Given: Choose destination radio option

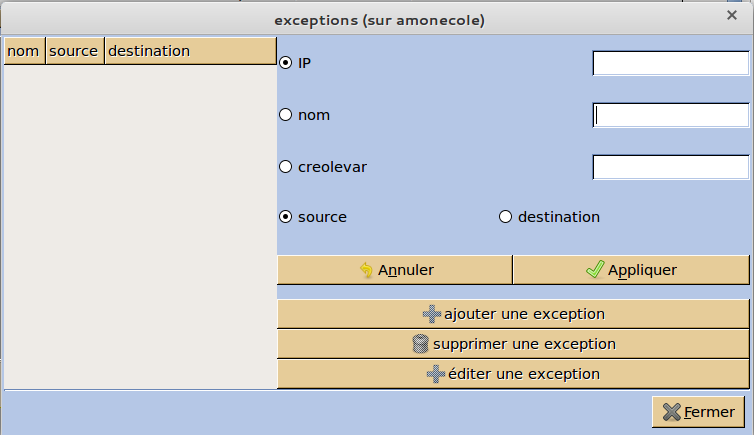Looking at the screenshot, I should 505,217.
